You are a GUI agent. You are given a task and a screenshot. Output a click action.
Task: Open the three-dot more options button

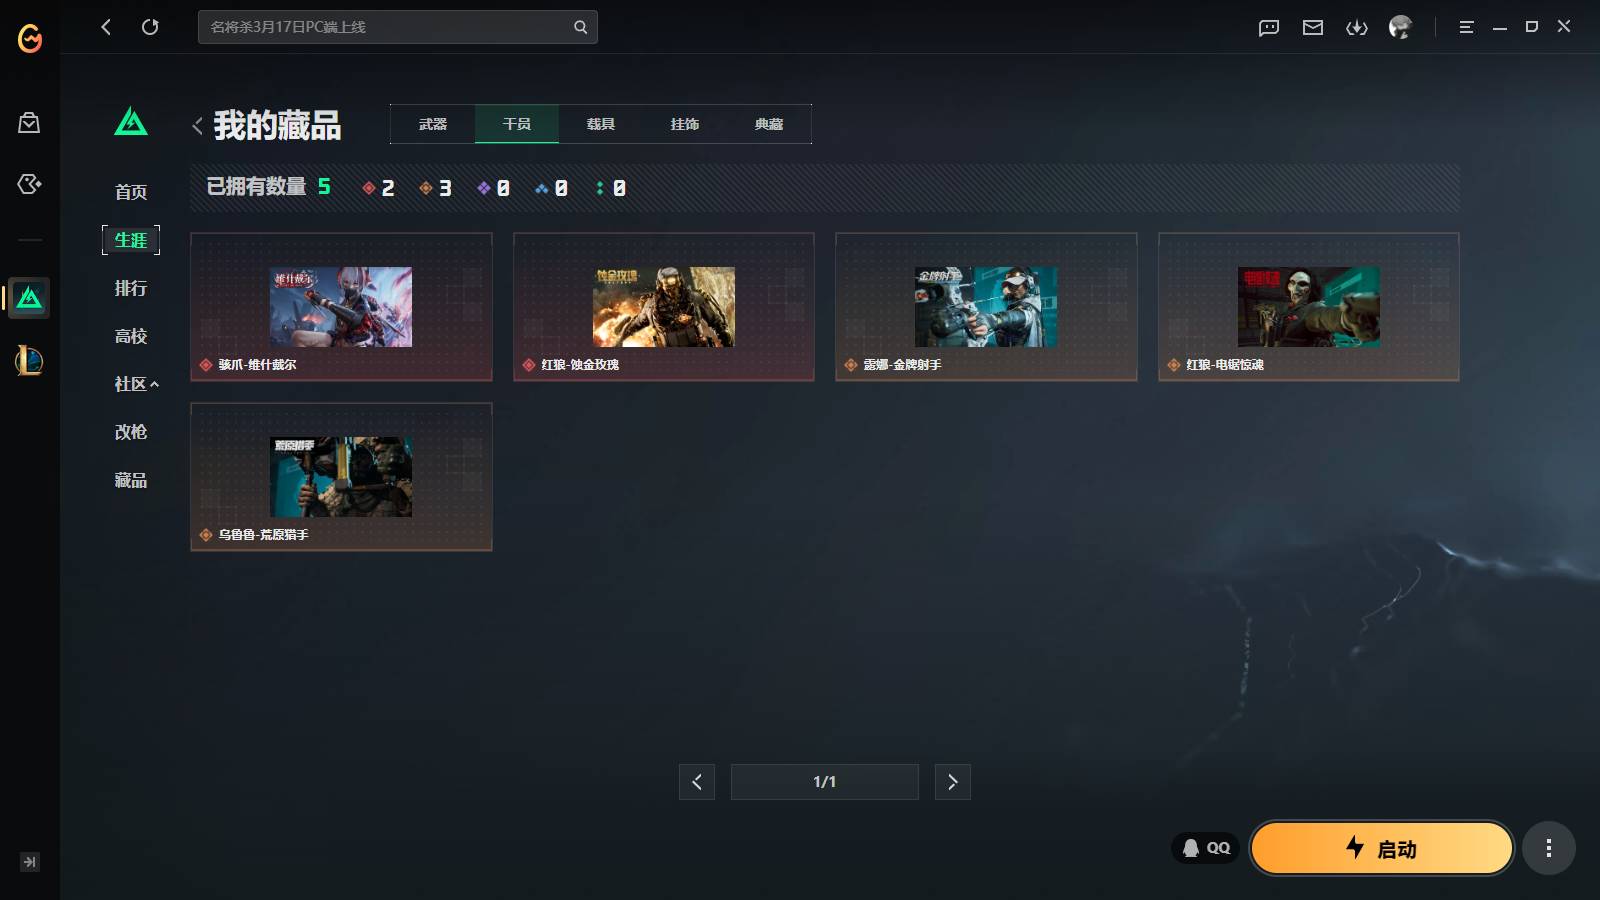1549,849
